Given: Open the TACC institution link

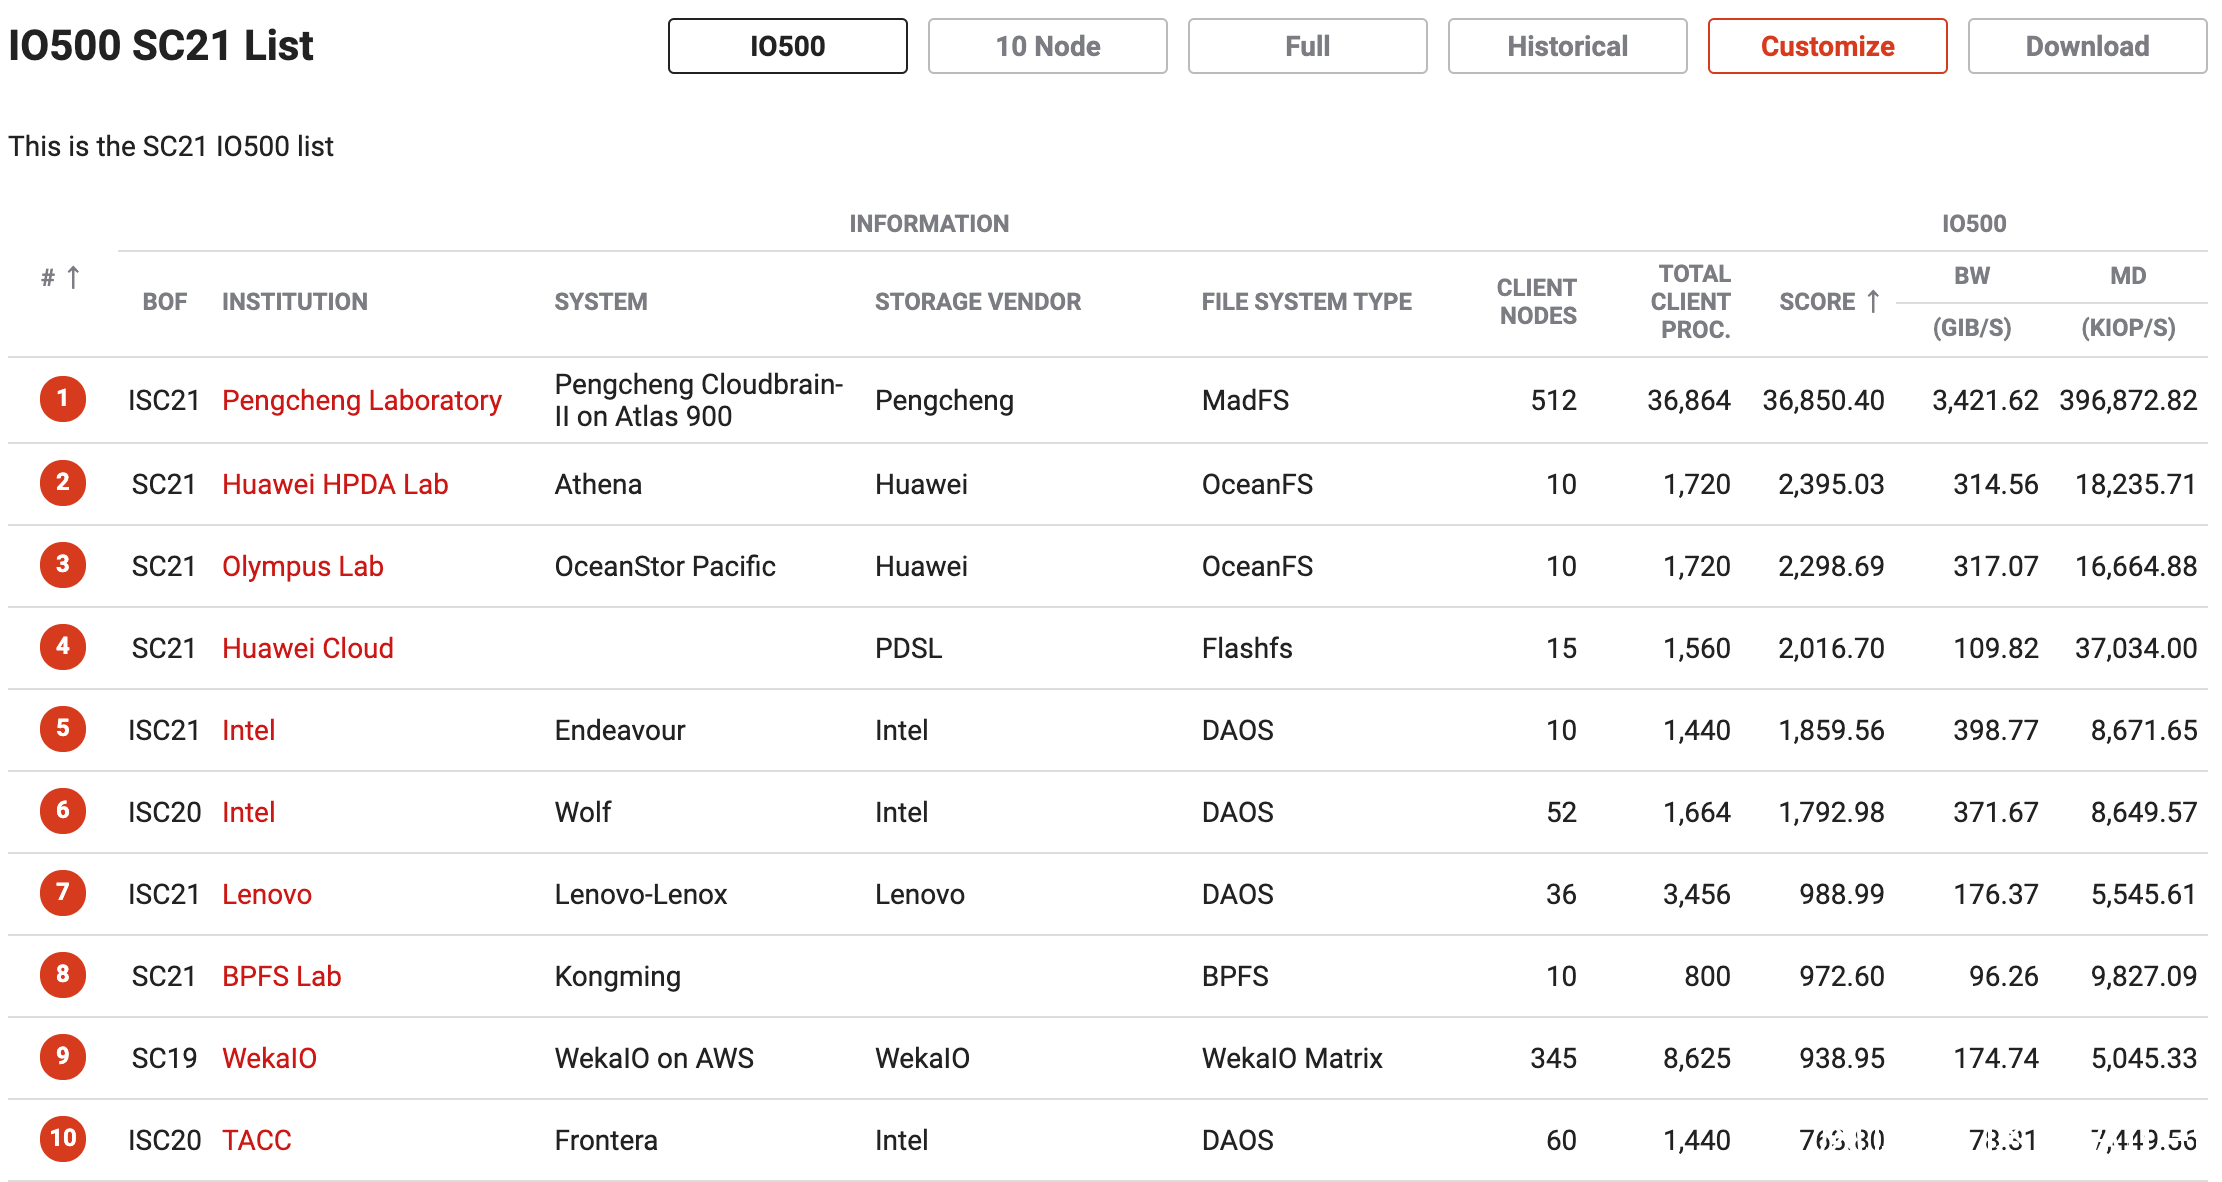Looking at the screenshot, I should 256,1140.
